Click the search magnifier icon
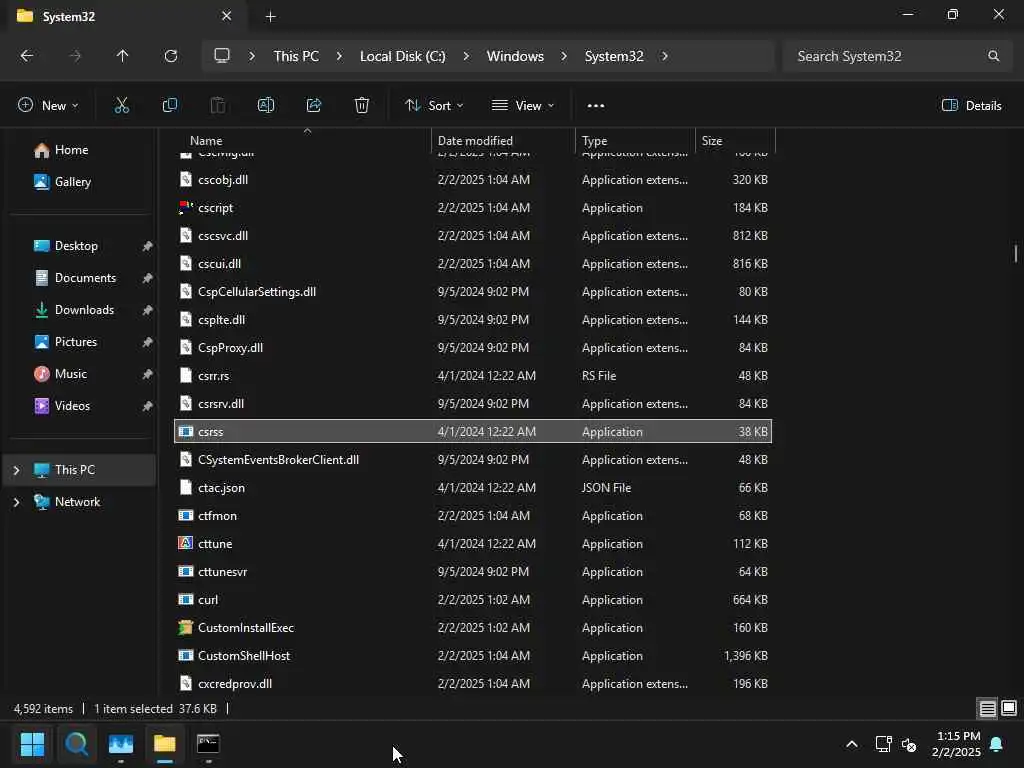Screen dimensions: 1024x768 click(993, 56)
